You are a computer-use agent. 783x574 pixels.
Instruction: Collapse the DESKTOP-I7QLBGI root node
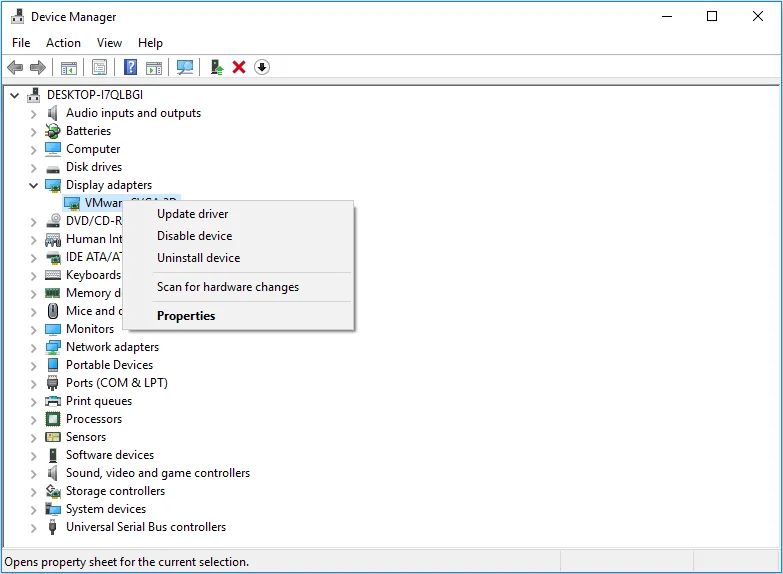click(14, 95)
